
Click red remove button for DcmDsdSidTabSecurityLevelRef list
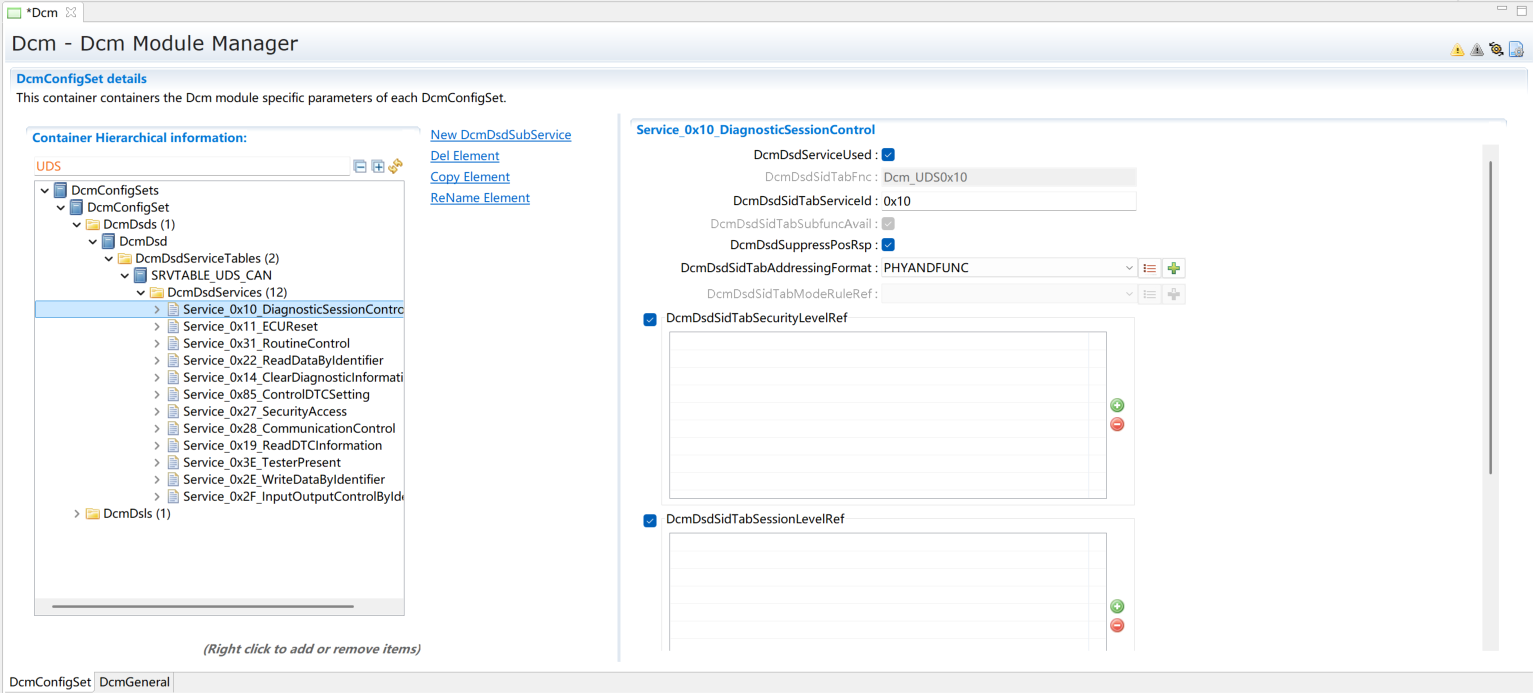[x=1117, y=425]
